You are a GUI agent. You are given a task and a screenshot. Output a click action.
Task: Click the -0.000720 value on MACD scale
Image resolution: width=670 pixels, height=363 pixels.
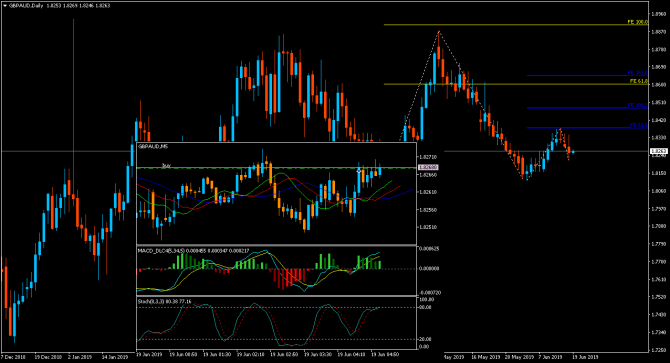[429, 293]
